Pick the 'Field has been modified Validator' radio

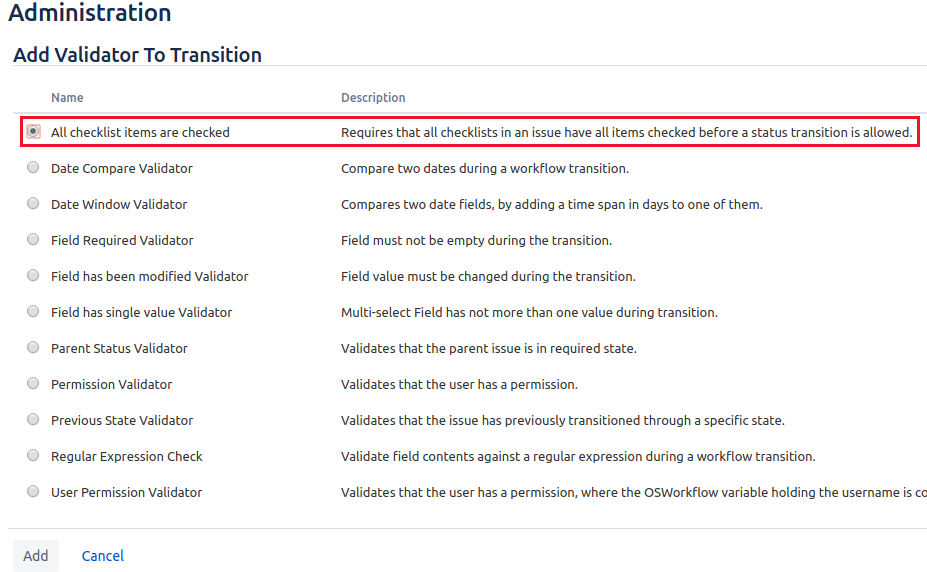pyautogui.click(x=33, y=275)
